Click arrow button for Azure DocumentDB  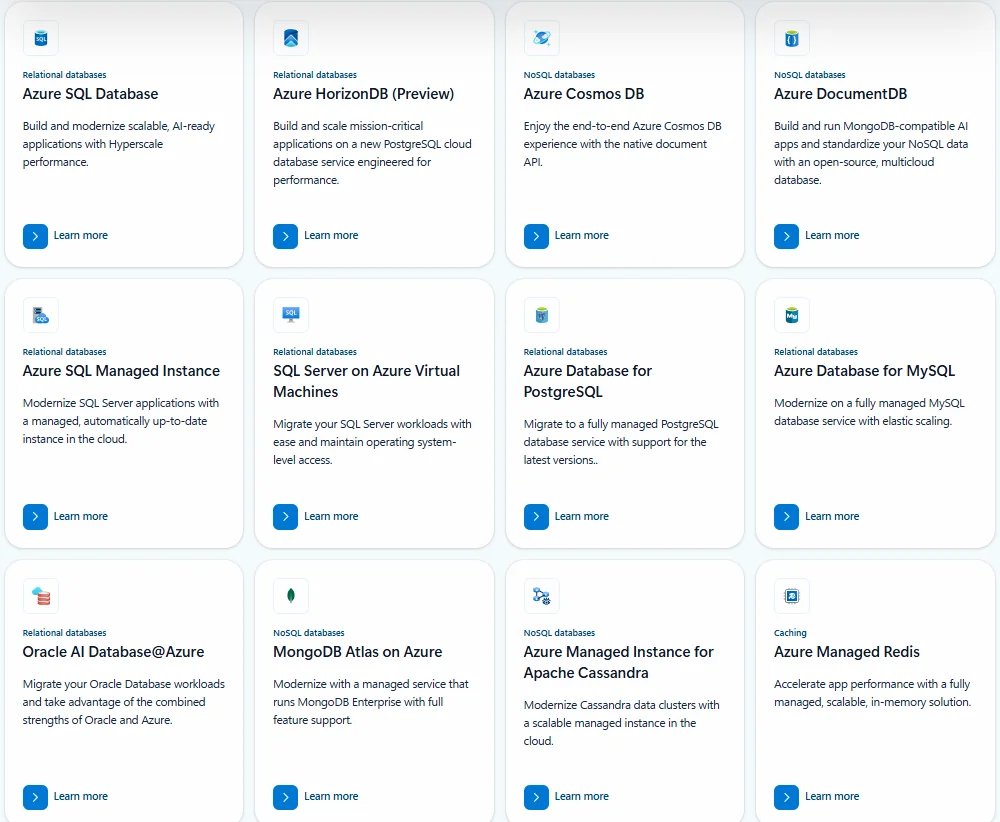(x=786, y=236)
